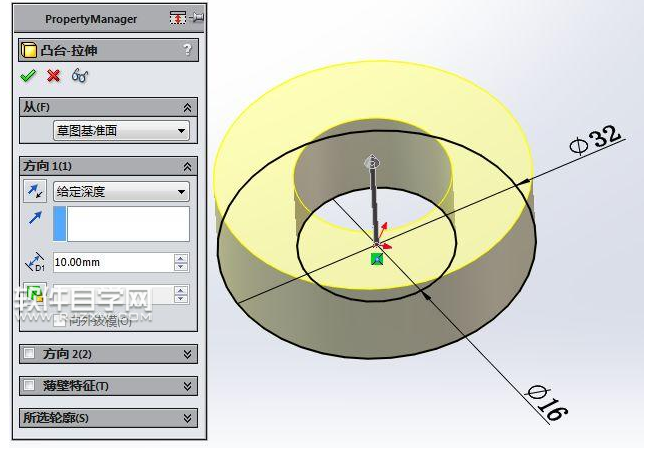The height and width of the screenshot is (457, 645).
Task: Cancel the extrude with red X
Action: coord(53,76)
